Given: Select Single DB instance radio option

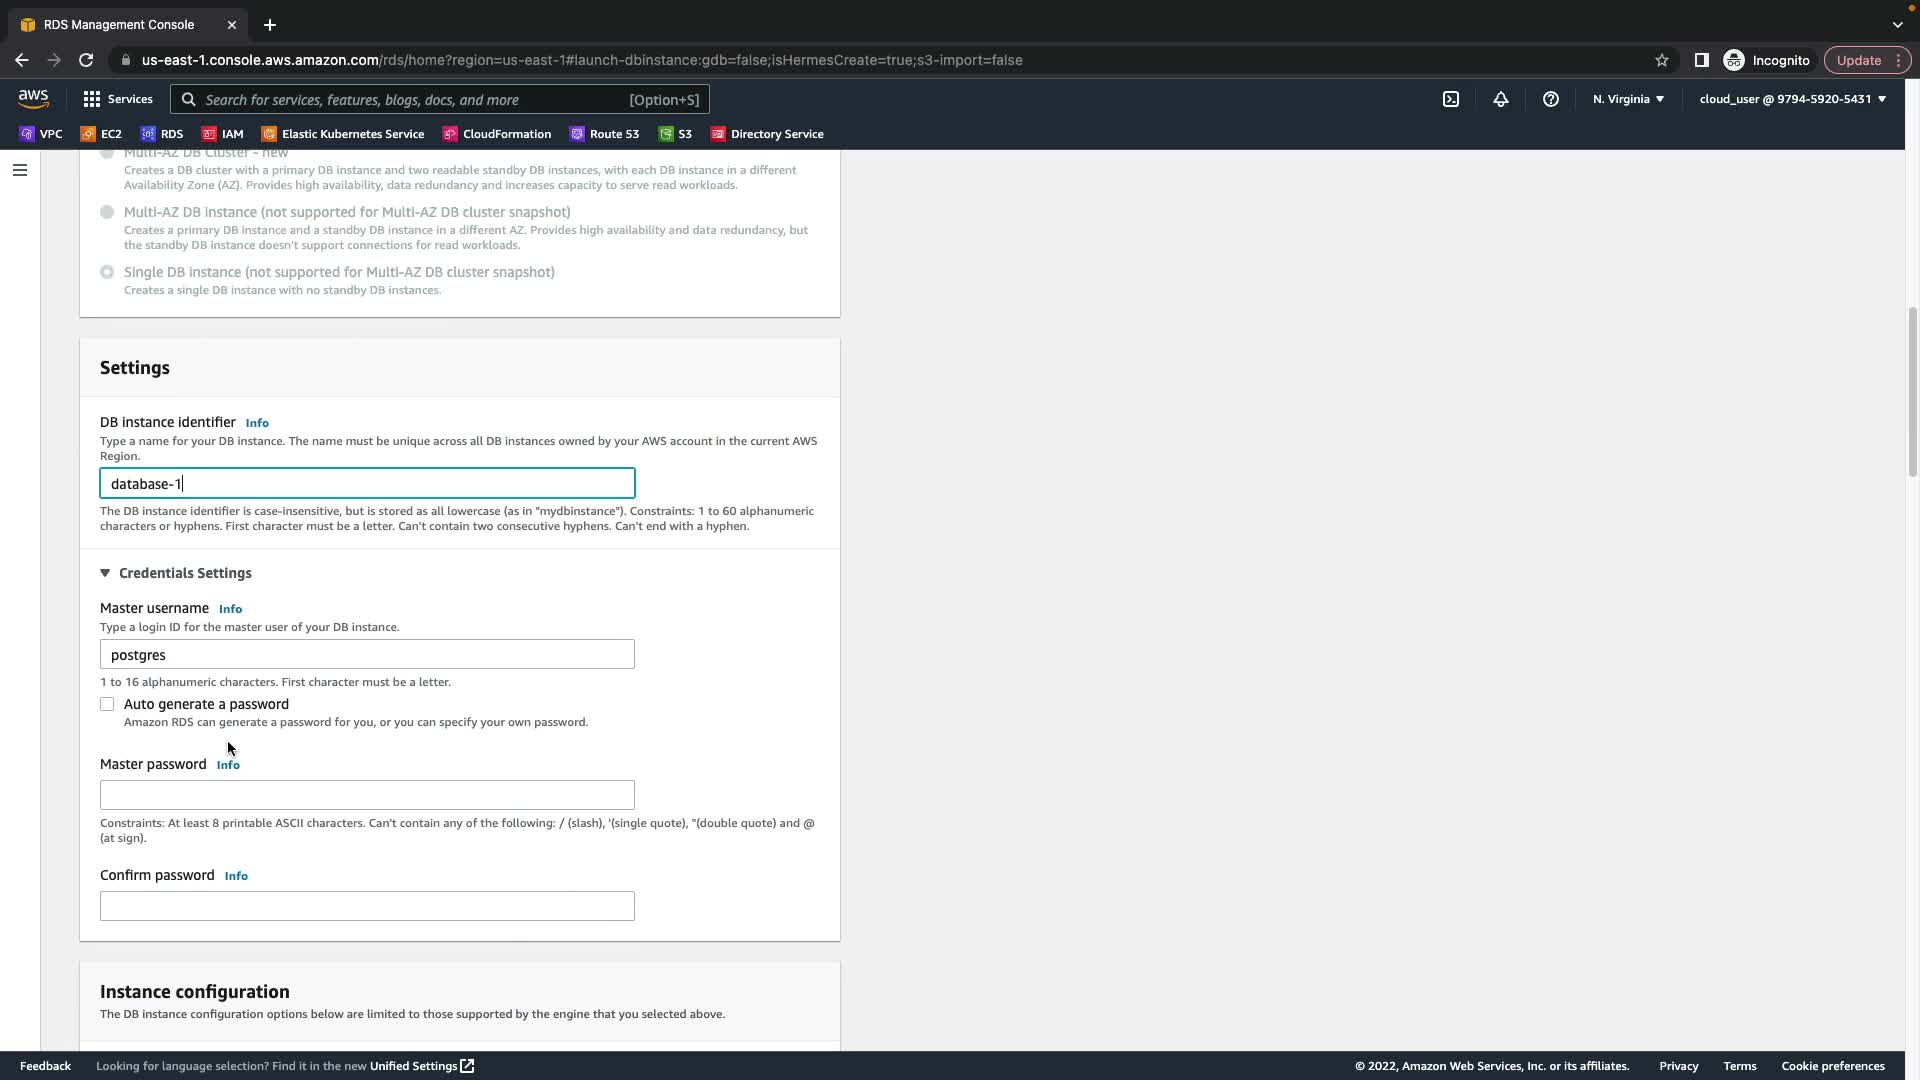Looking at the screenshot, I should [x=107, y=272].
